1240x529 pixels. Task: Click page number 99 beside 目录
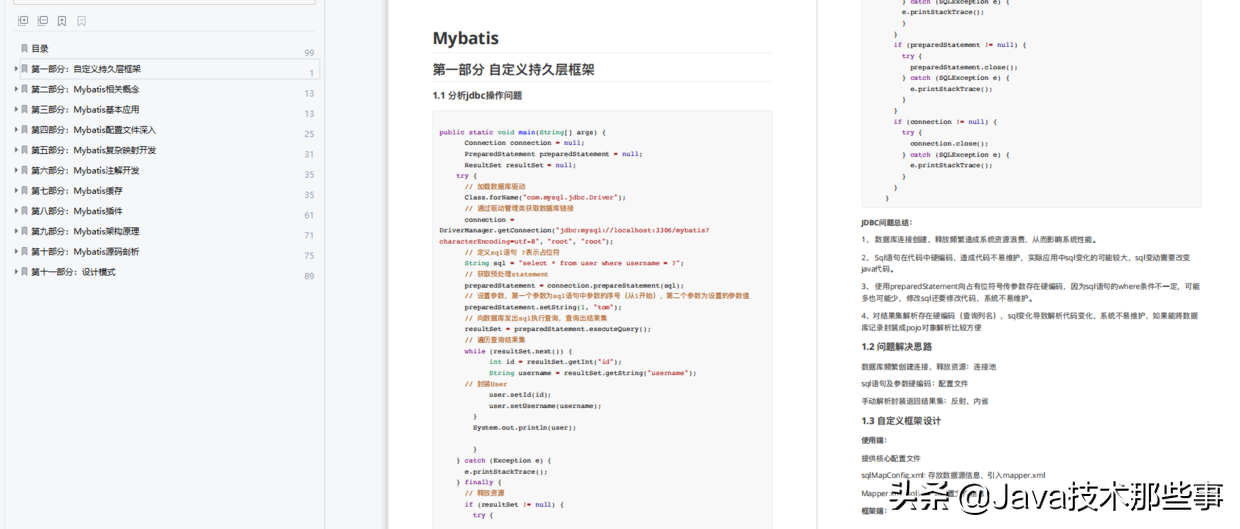309,53
